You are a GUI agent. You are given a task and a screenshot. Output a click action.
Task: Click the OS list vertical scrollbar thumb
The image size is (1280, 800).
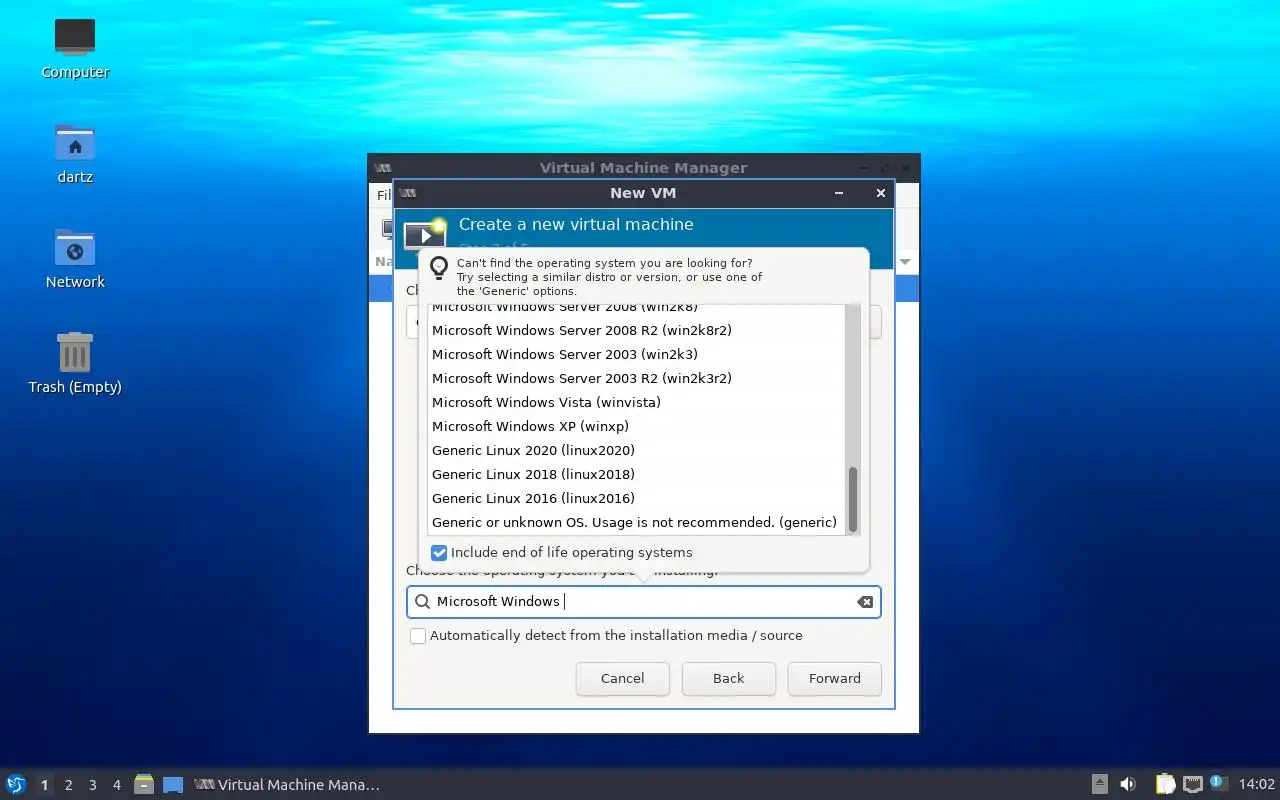click(853, 498)
